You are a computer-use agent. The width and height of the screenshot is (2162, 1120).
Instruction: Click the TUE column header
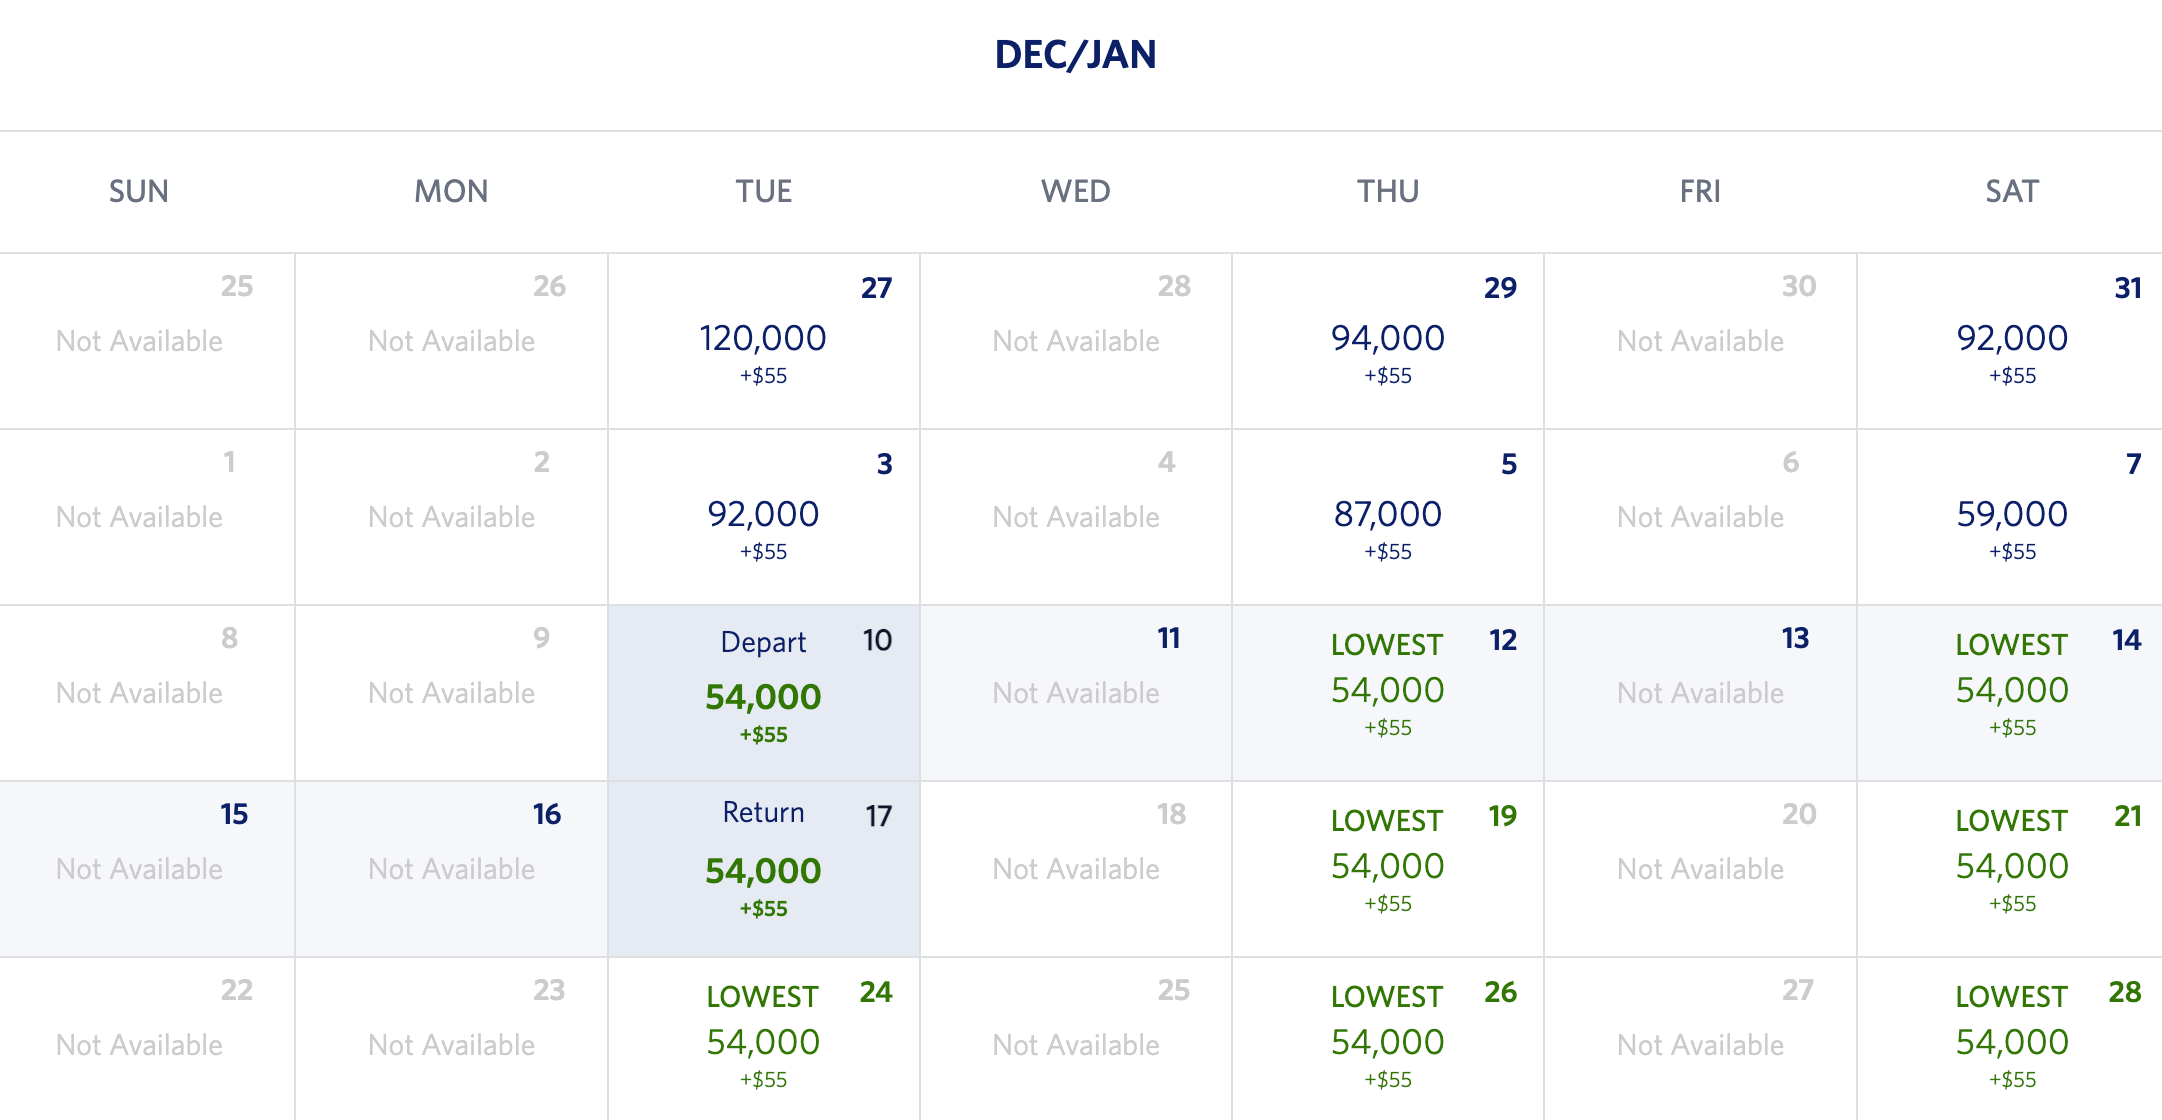pyautogui.click(x=763, y=191)
